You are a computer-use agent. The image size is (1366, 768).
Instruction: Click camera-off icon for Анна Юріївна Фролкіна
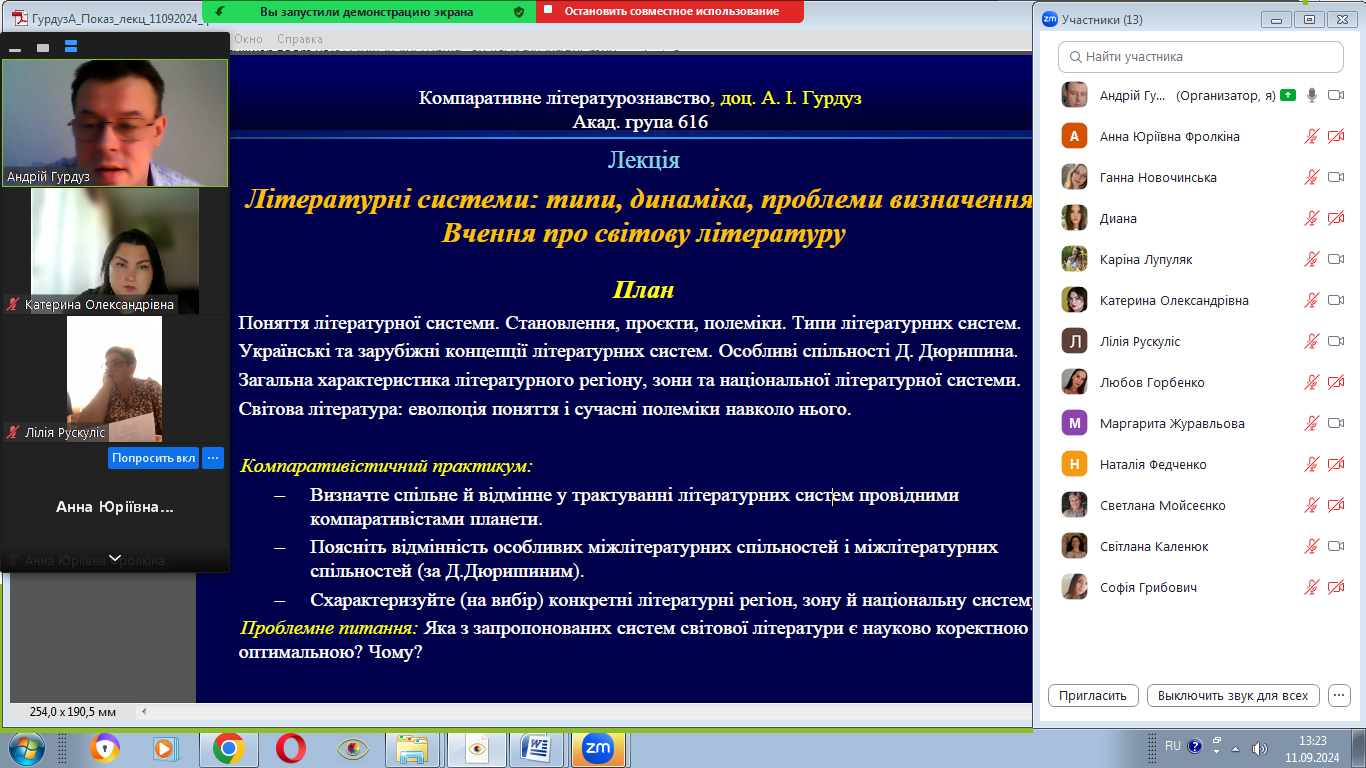(1335, 136)
